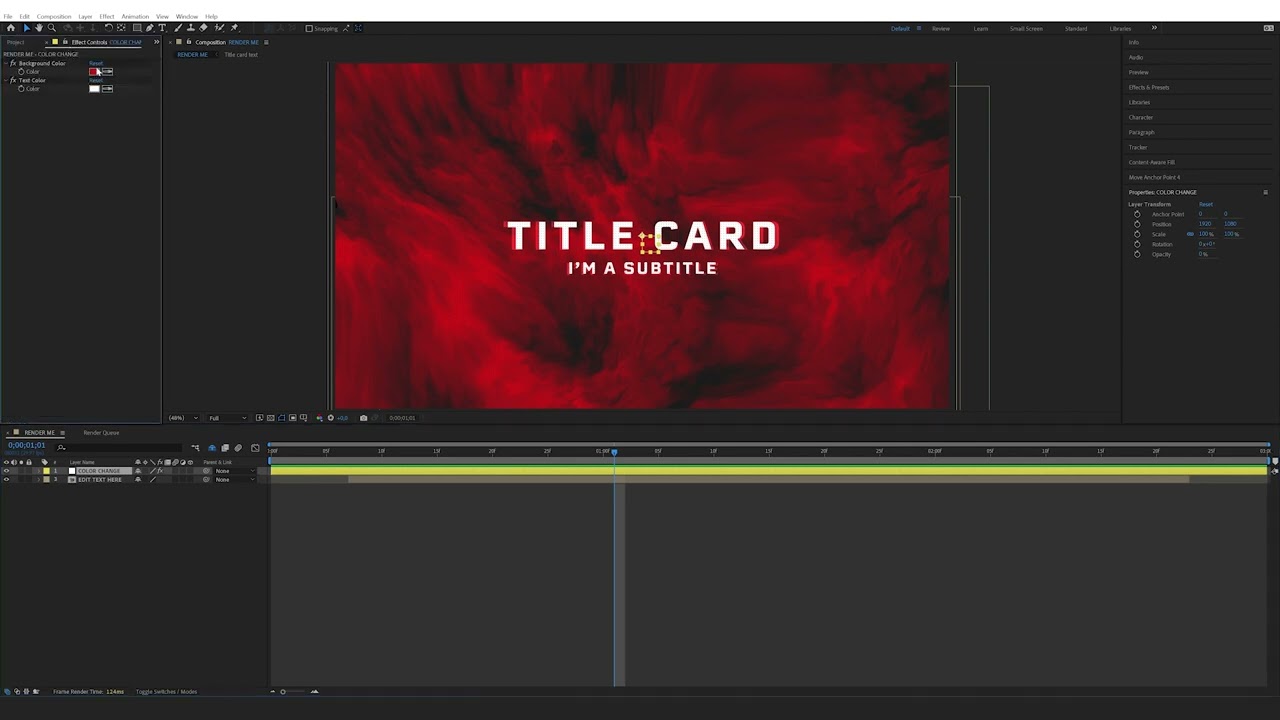Click the current time display 0;00;01;01

tap(26, 445)
